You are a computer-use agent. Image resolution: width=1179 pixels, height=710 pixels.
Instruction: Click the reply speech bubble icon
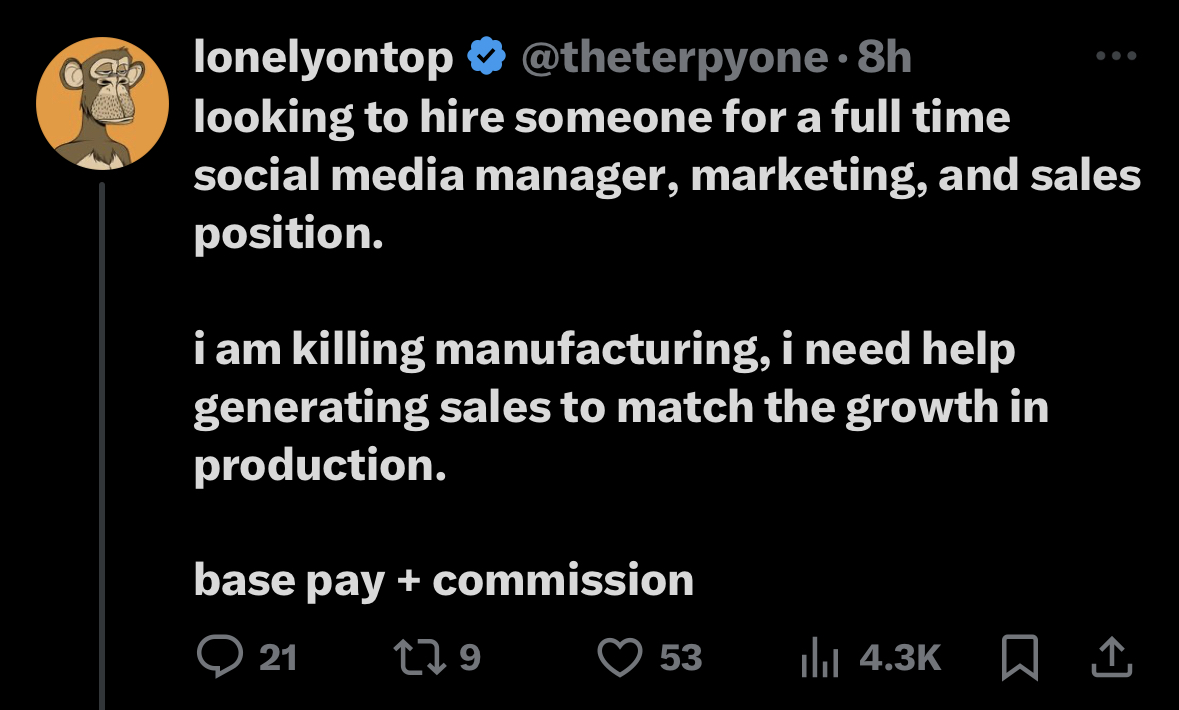[217, 657]
